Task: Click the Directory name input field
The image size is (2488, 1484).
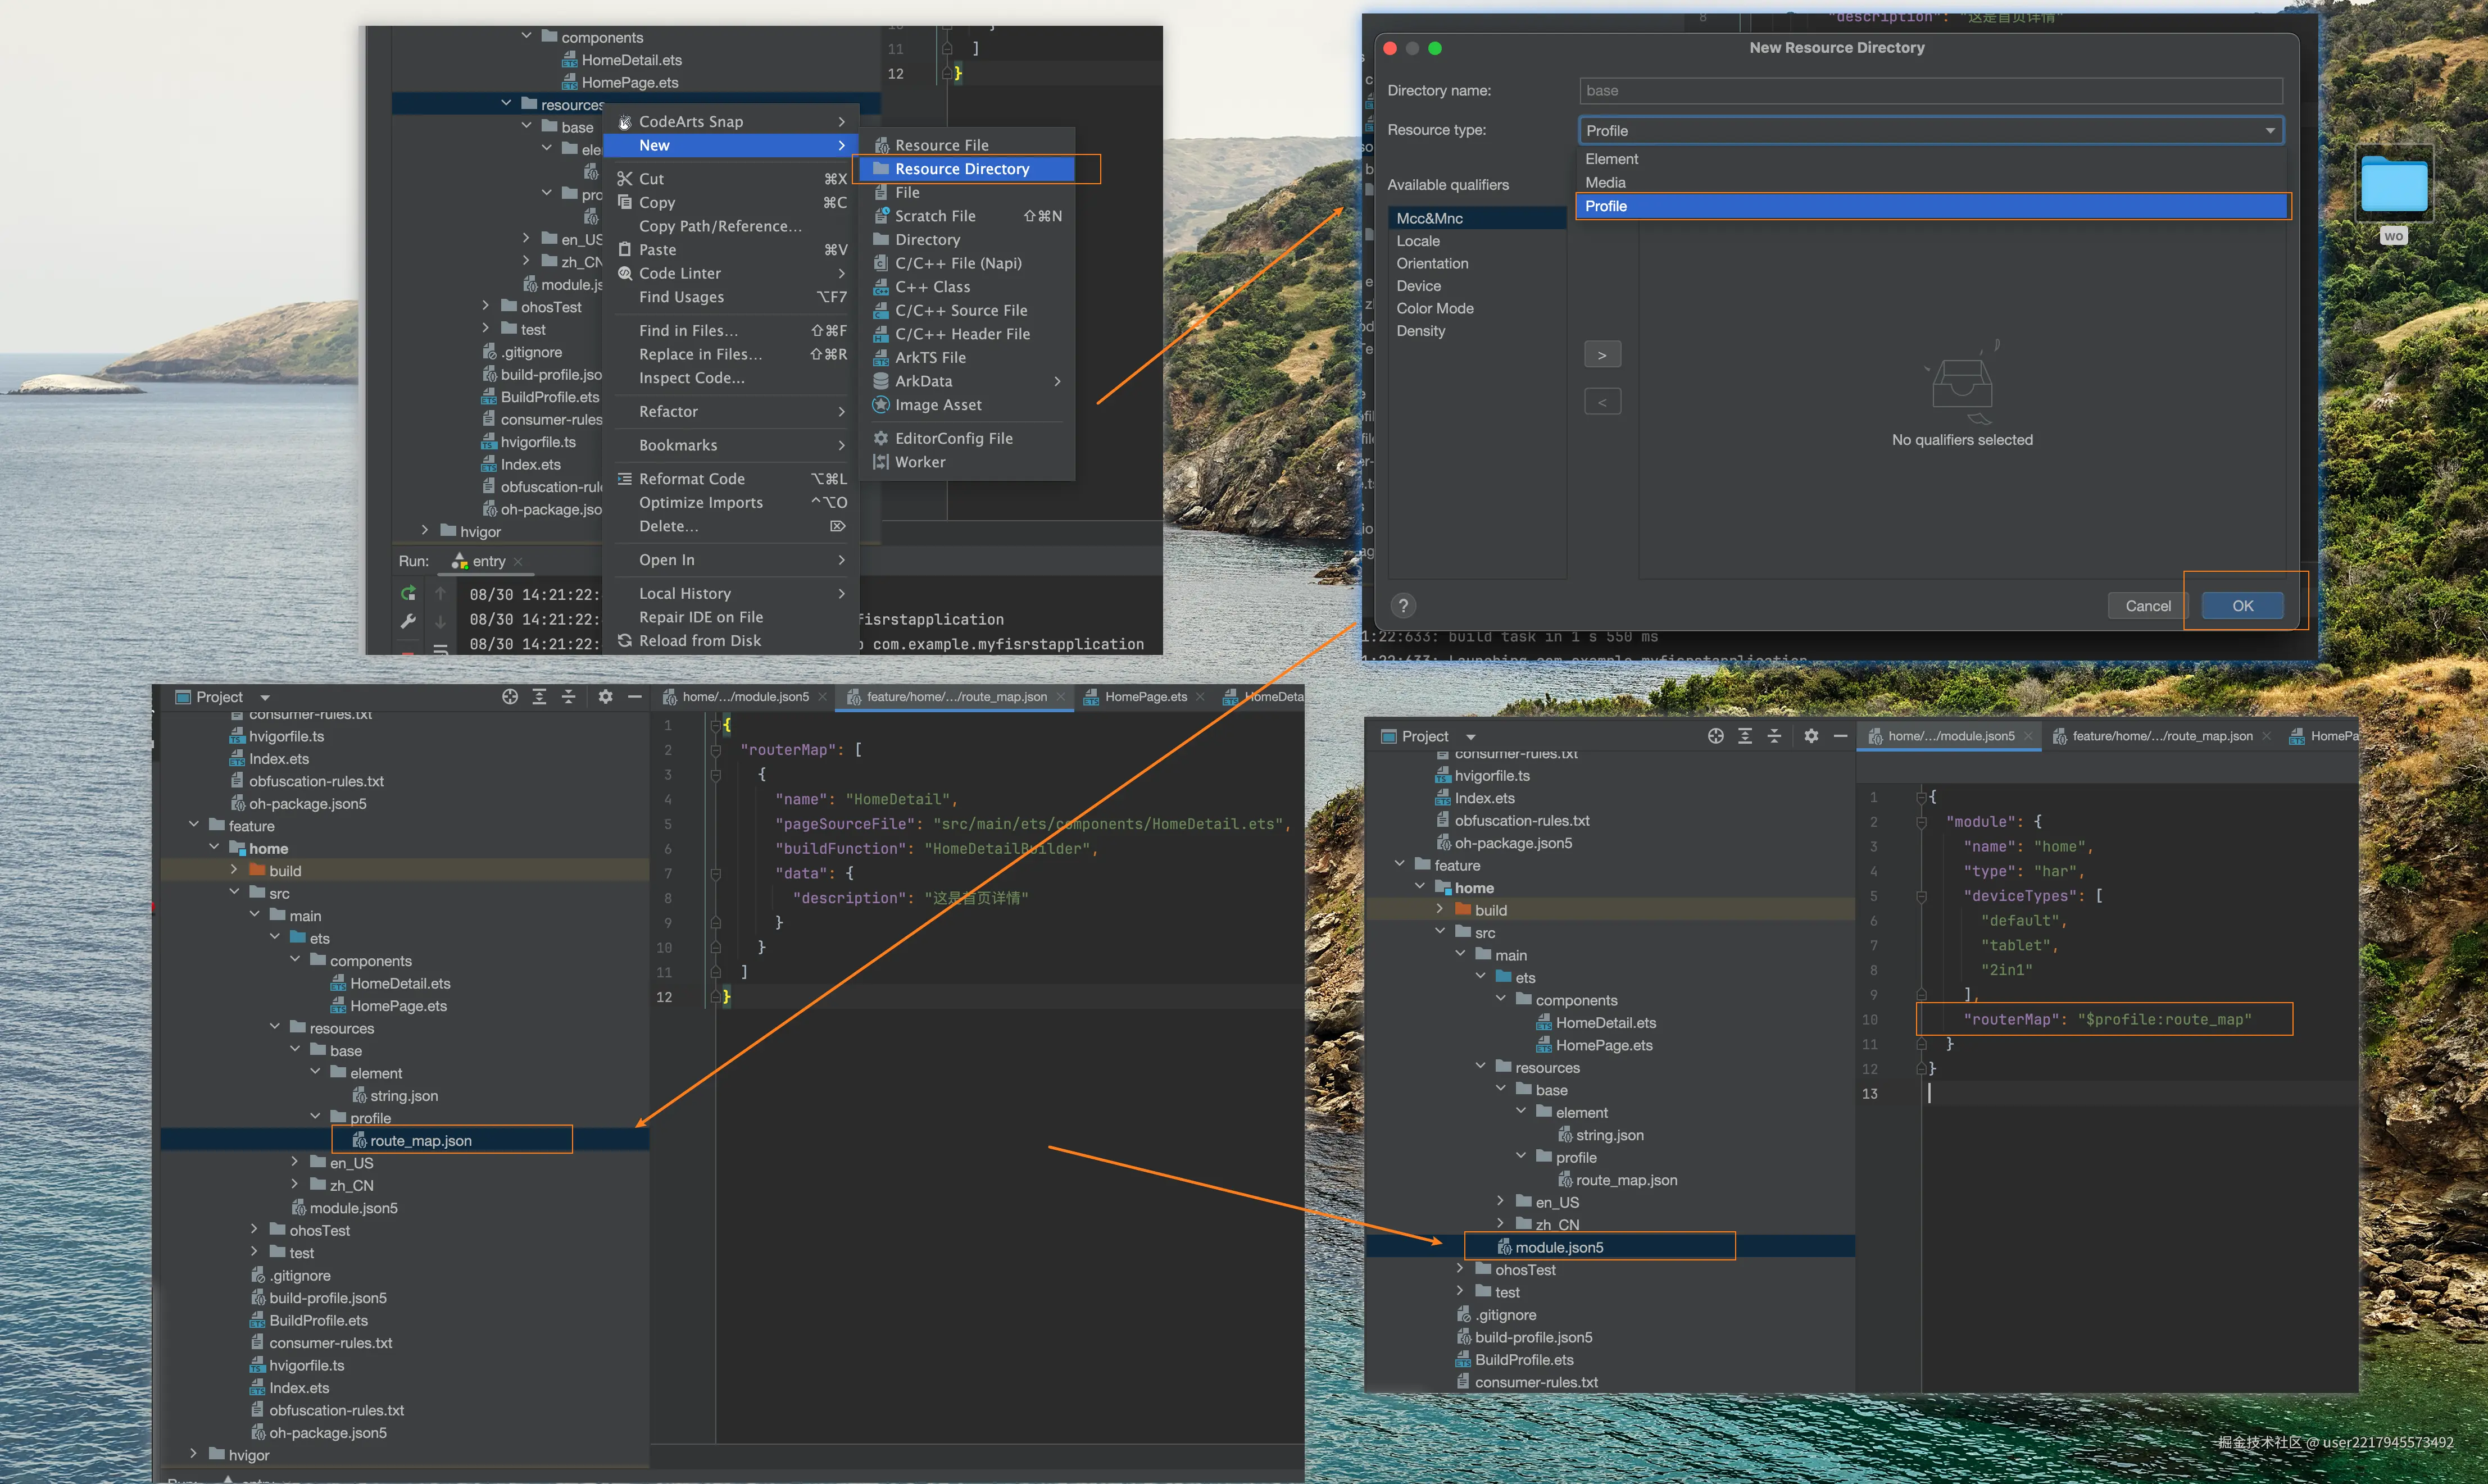Action: (1931, 91)
